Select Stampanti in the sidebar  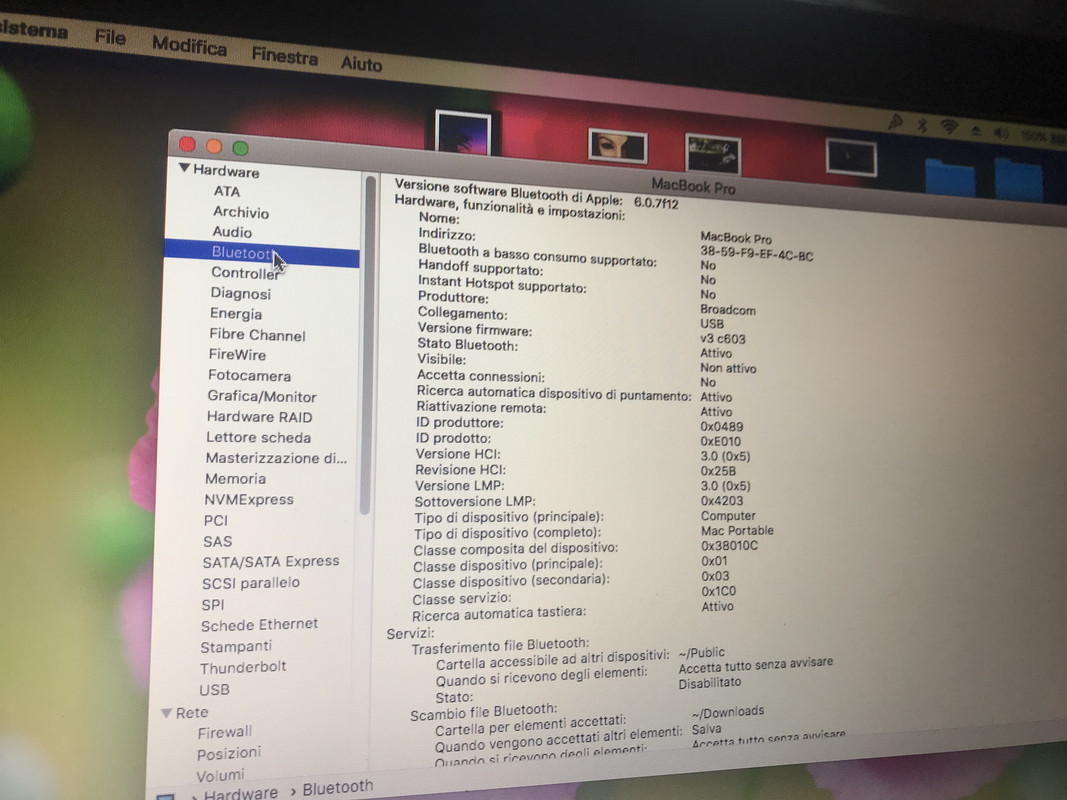235,646
